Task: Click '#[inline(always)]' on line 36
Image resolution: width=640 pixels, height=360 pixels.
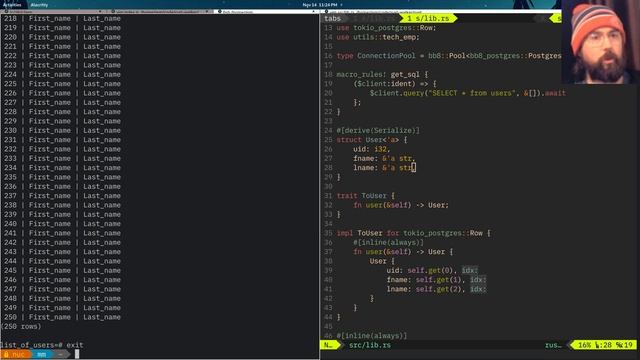Action: pos(389,242)
